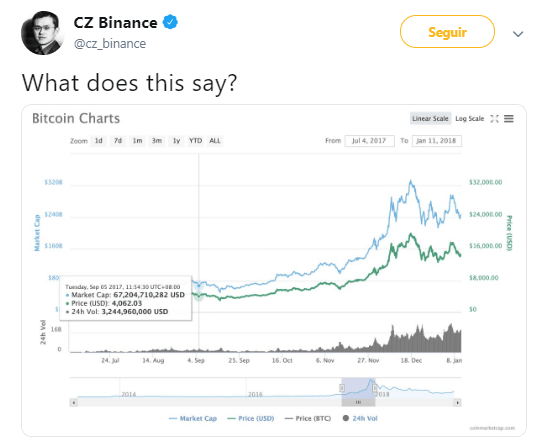Click the navigator left scroll arrow
The image size is (550, 444).
[x=73, y=403]
